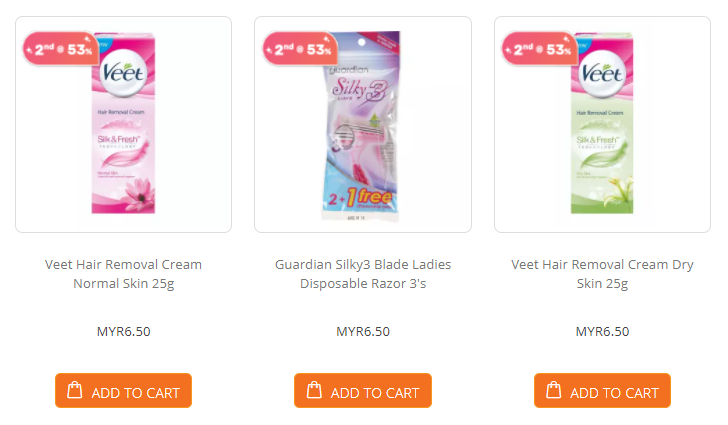Add Guardian Silky3 razor to cart

point(363,391)
